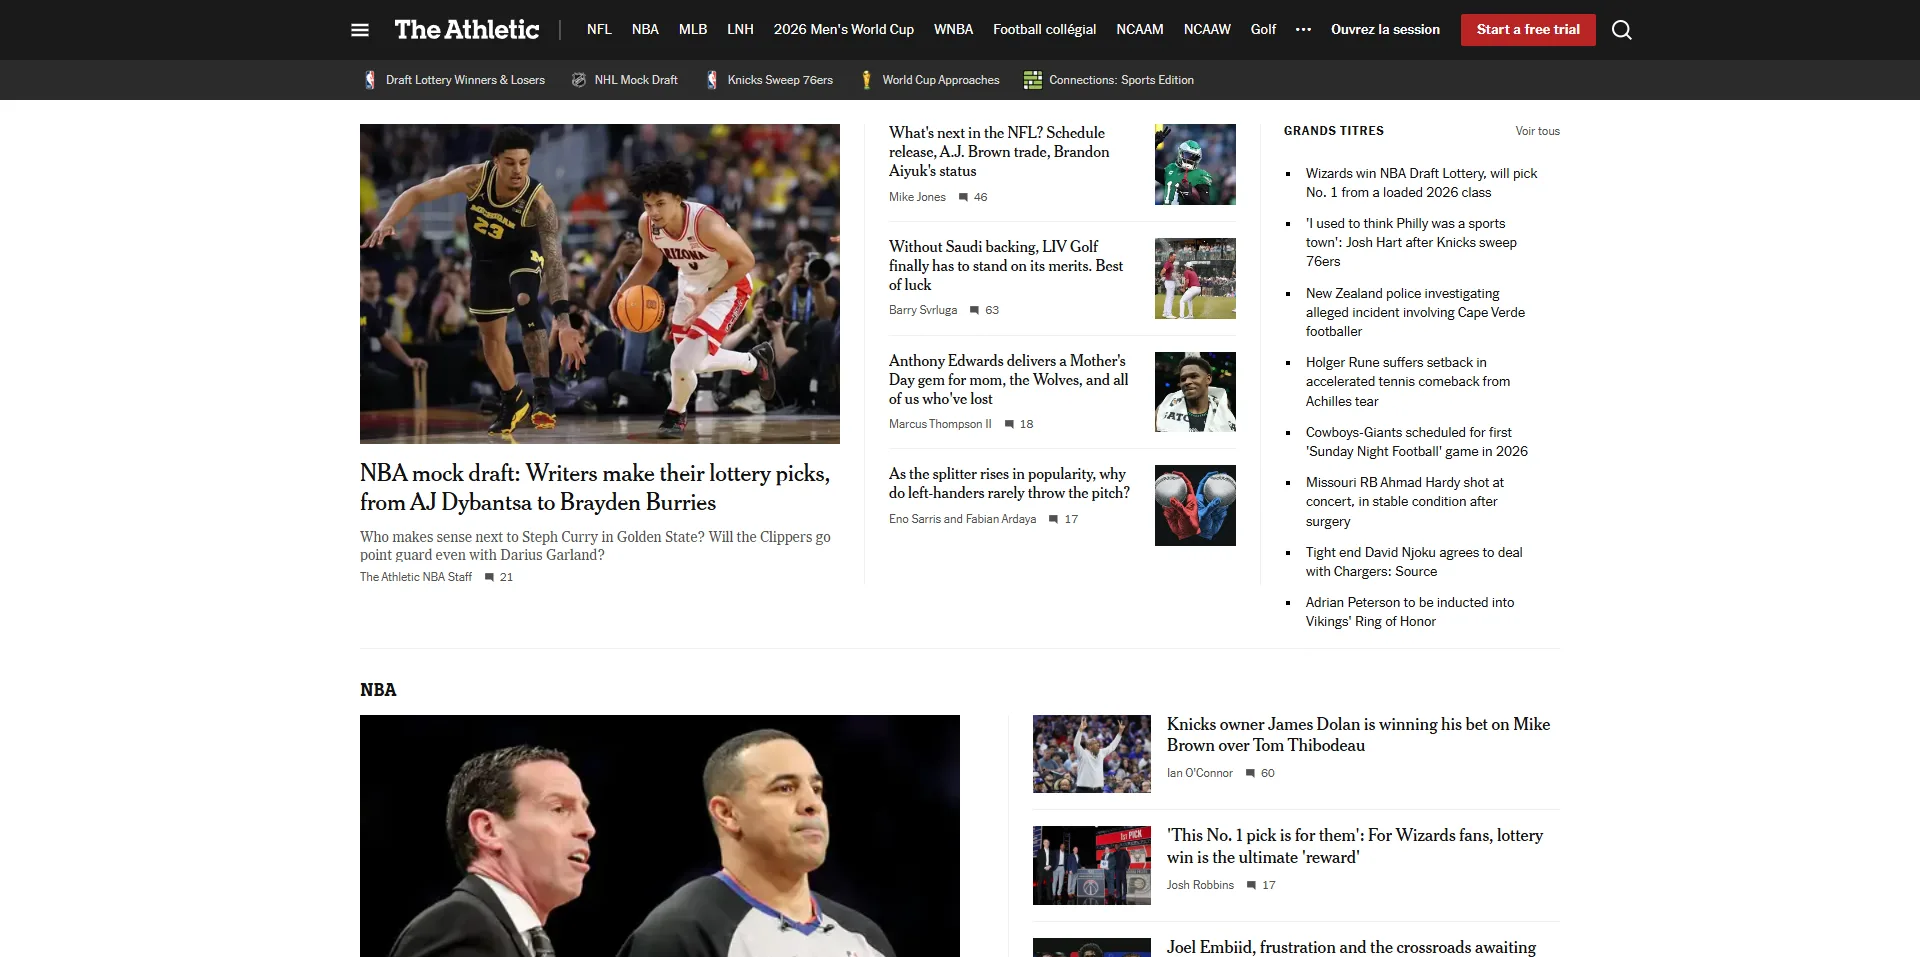Screen dimensions: 1920x957
Task: Click The Athletic NBA Staff byline
Action: point(416,577)
